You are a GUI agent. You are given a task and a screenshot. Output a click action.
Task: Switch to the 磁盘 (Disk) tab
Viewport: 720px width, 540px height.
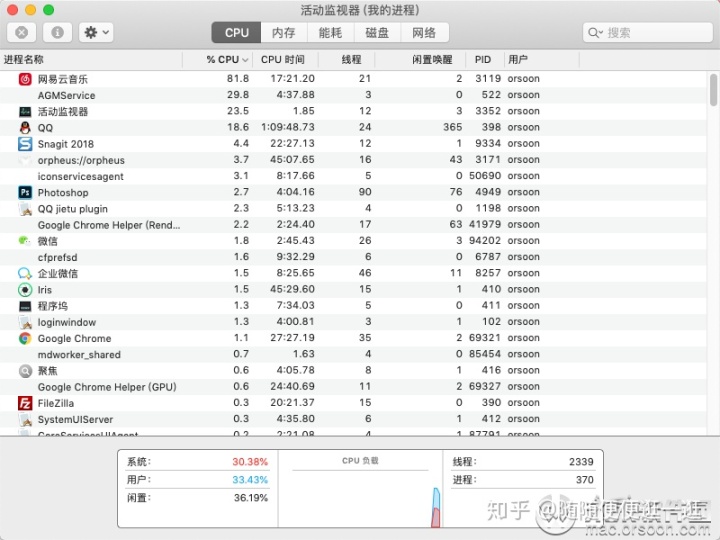coord(377,33)
